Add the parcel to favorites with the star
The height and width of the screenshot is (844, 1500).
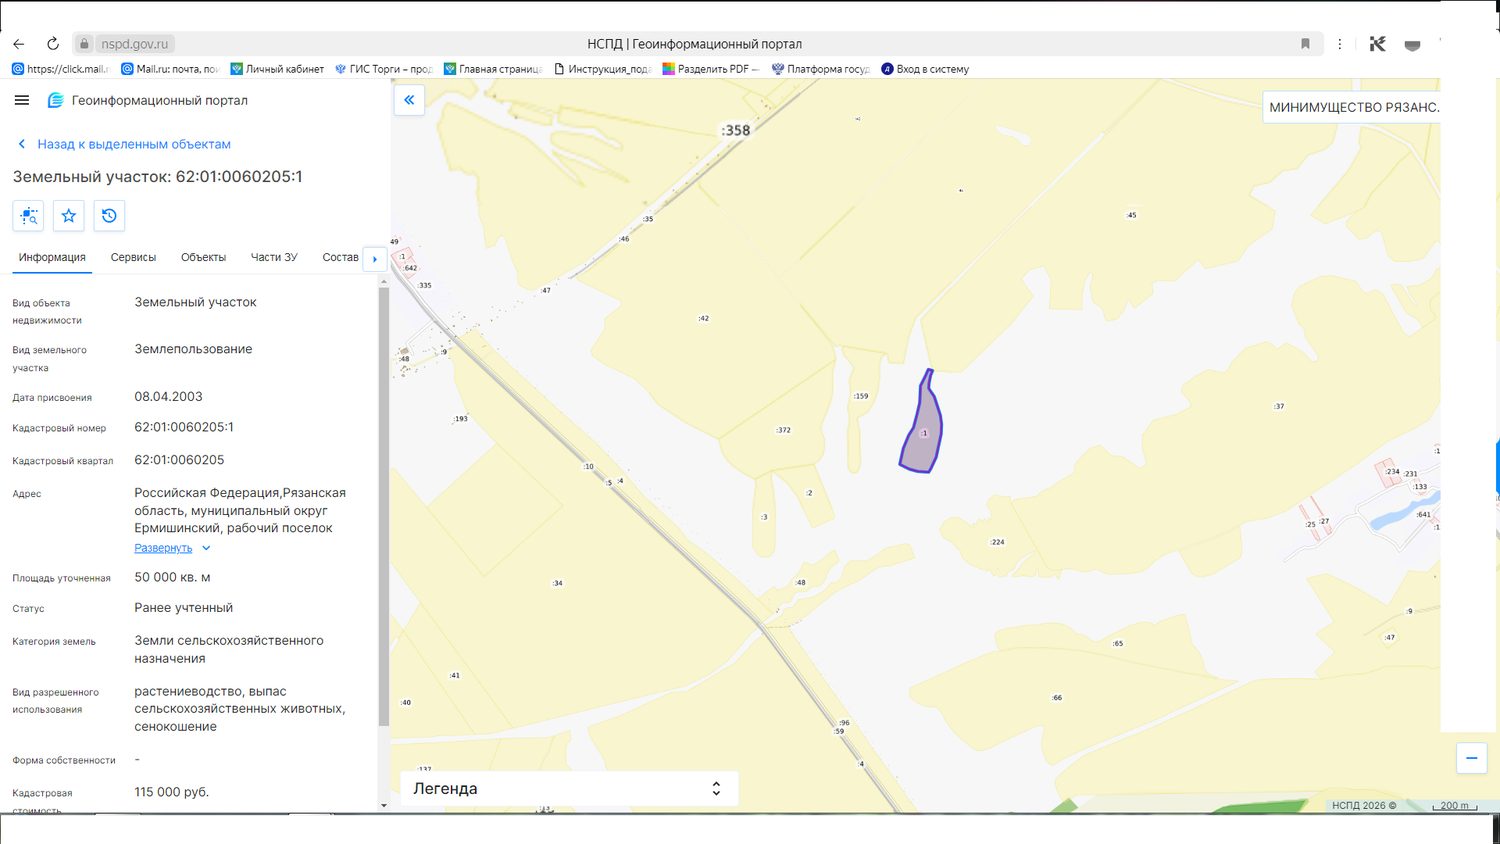(x=69, y=216)
